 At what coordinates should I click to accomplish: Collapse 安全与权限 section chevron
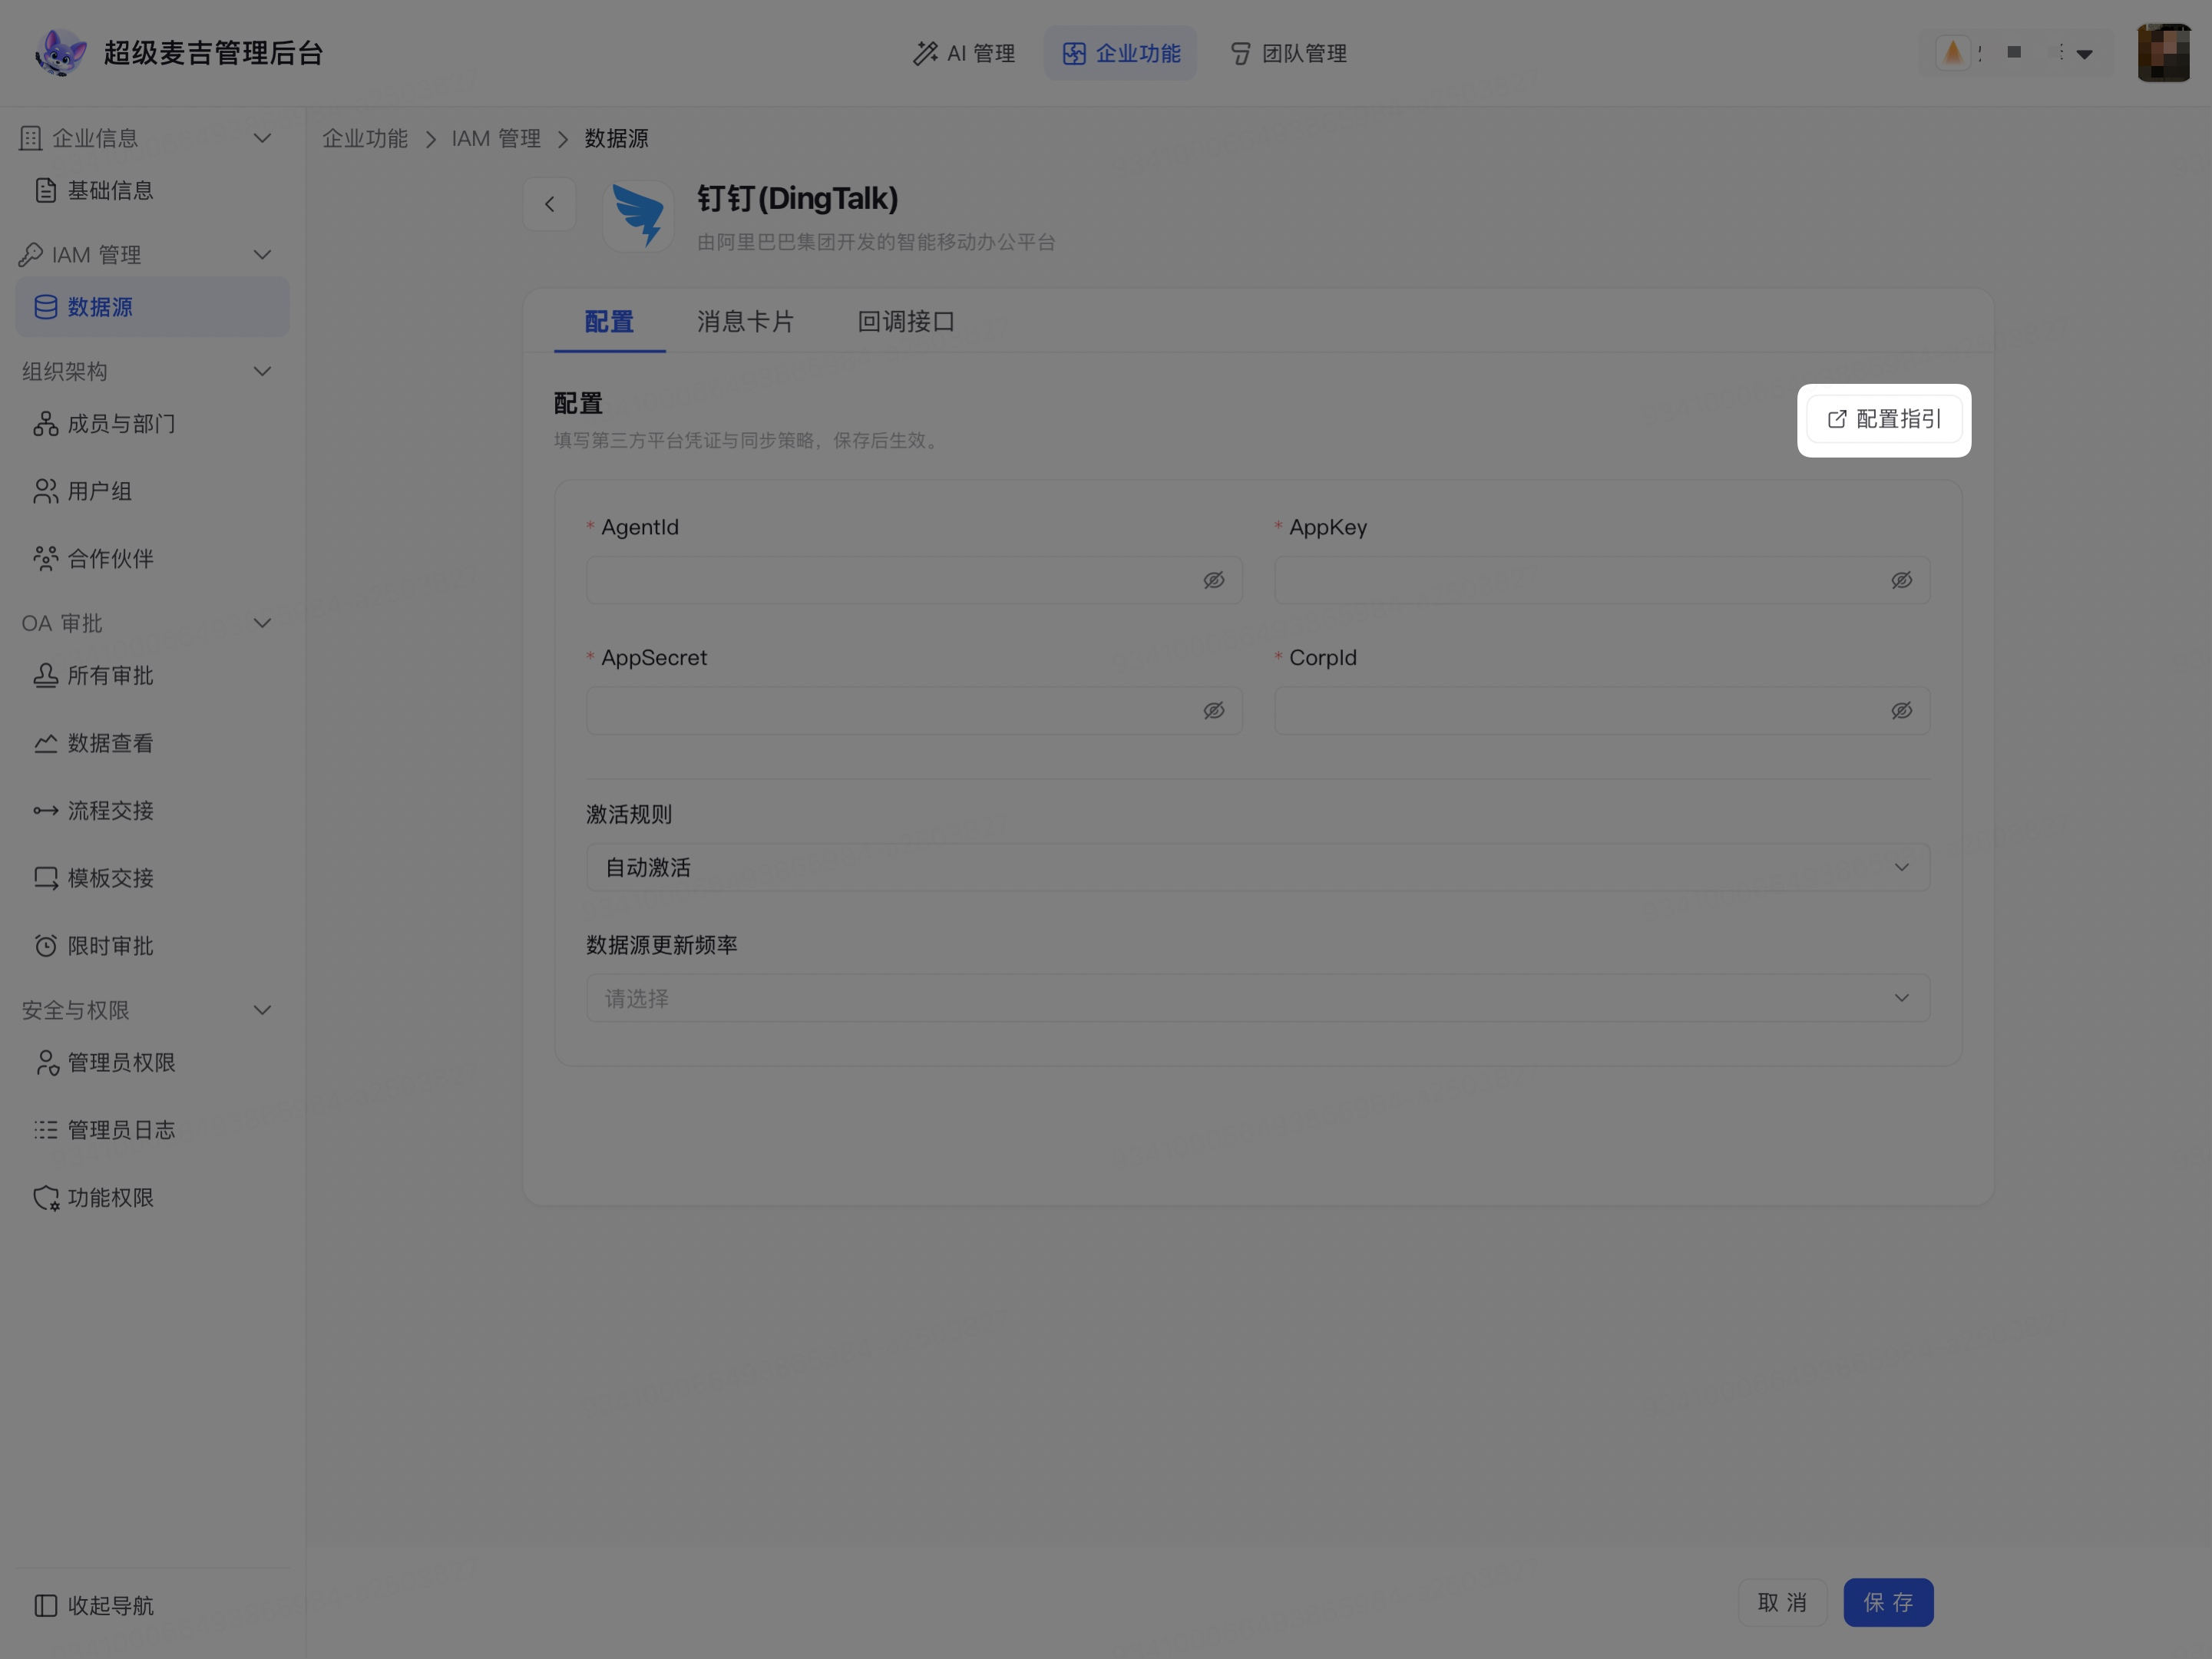pyautogui.click(x=263, y=1010)
